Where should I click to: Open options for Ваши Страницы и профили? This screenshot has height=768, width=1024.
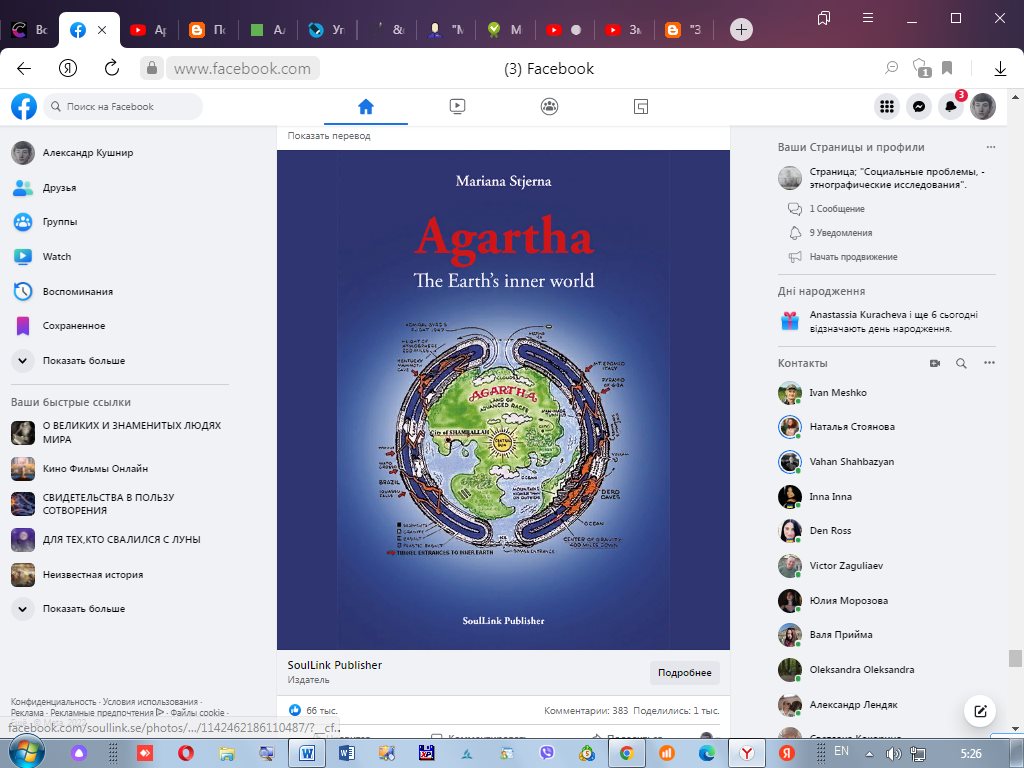pyautogui.click(x=991, y=147)
